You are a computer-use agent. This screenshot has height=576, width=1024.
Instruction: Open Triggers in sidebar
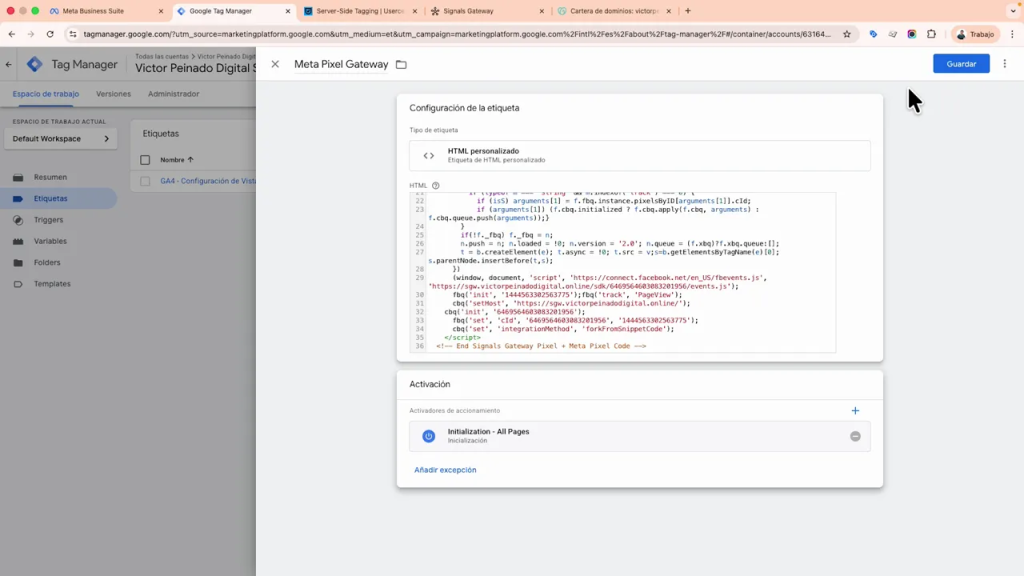[x=48, y=220]
